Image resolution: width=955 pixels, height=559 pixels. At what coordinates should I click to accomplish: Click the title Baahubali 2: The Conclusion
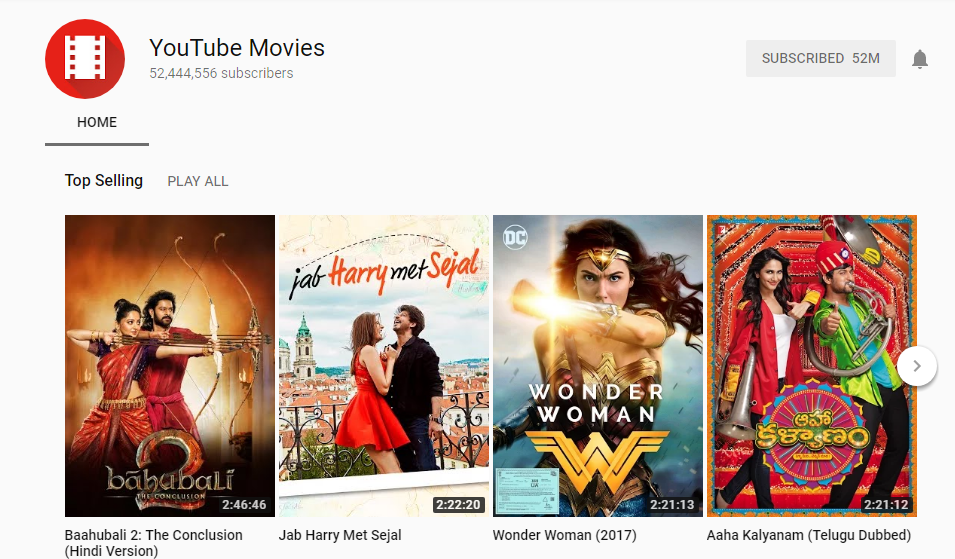153,543
